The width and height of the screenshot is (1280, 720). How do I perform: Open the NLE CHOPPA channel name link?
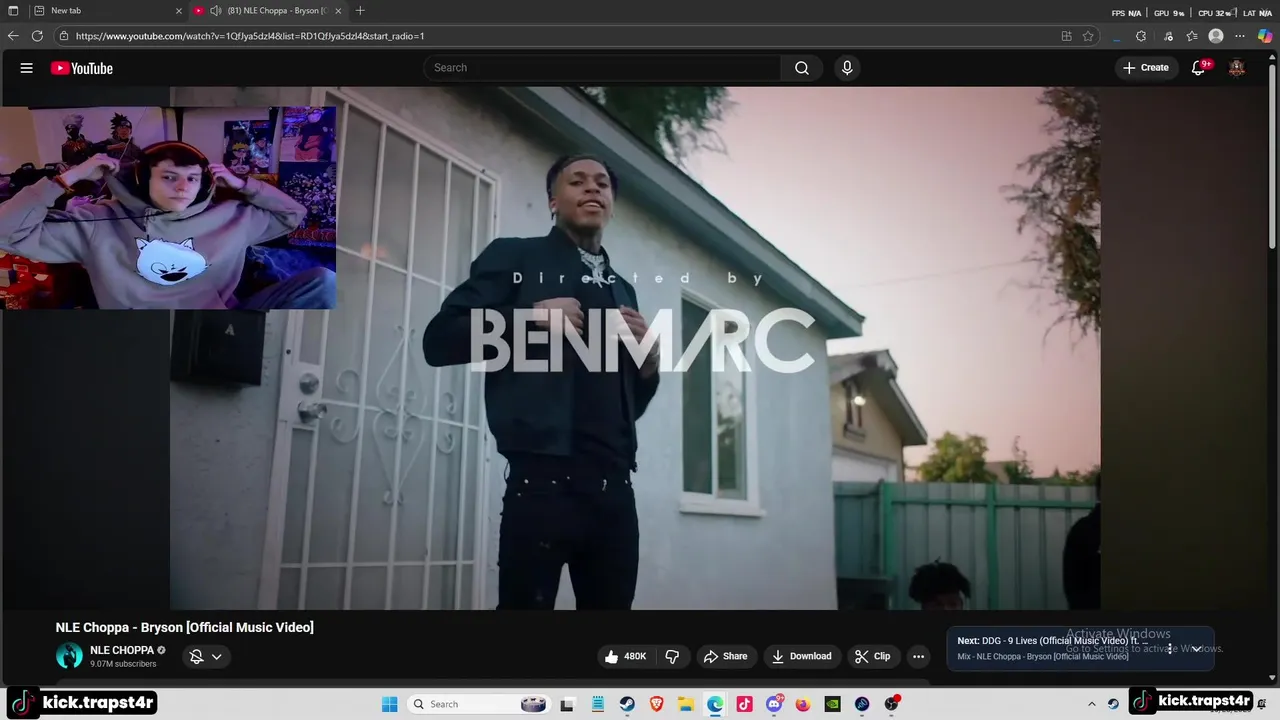pos(122,650)
